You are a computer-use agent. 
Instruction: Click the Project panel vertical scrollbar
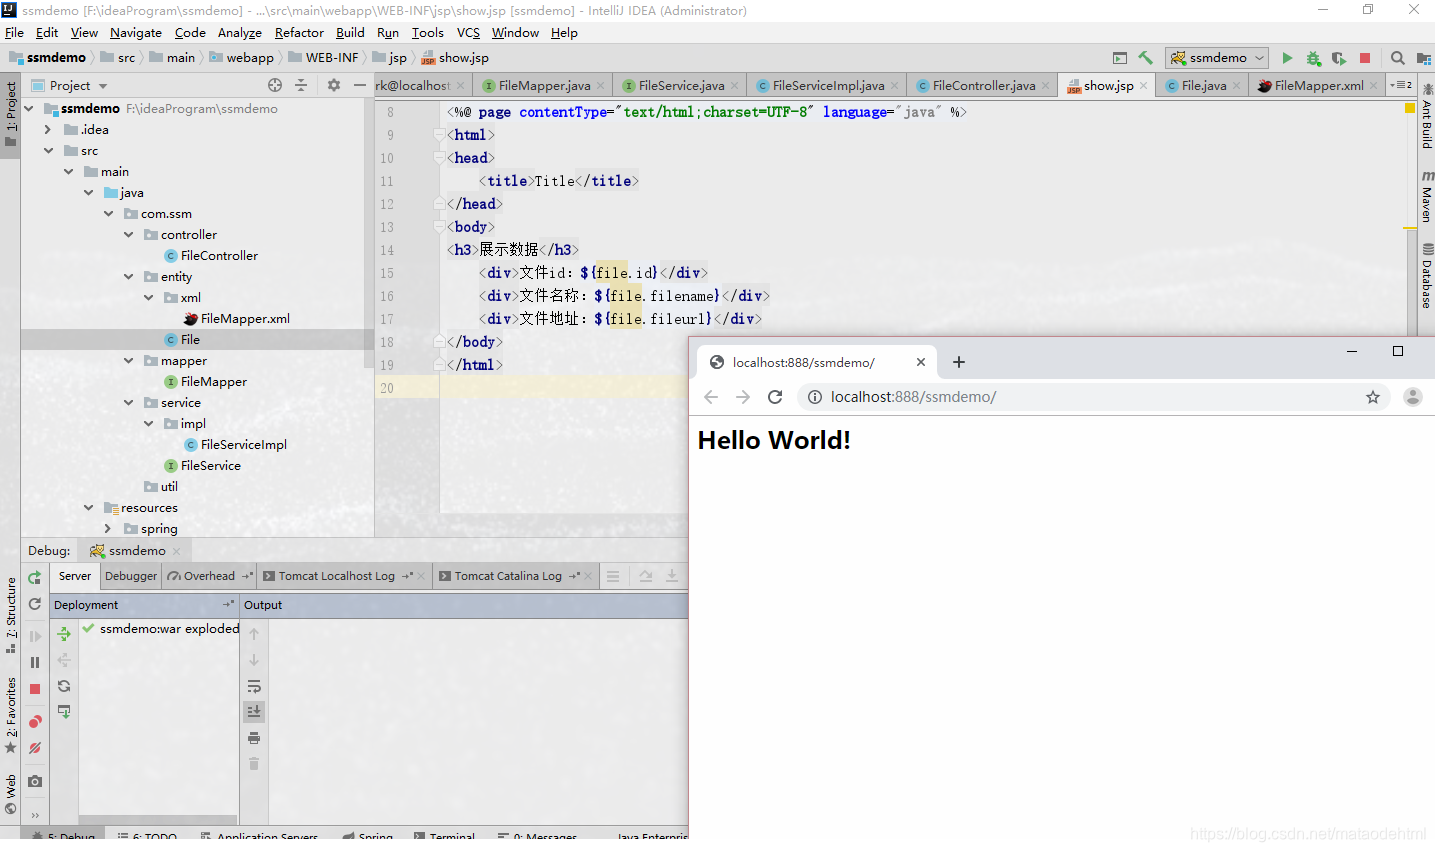click(x=369, y=232)
